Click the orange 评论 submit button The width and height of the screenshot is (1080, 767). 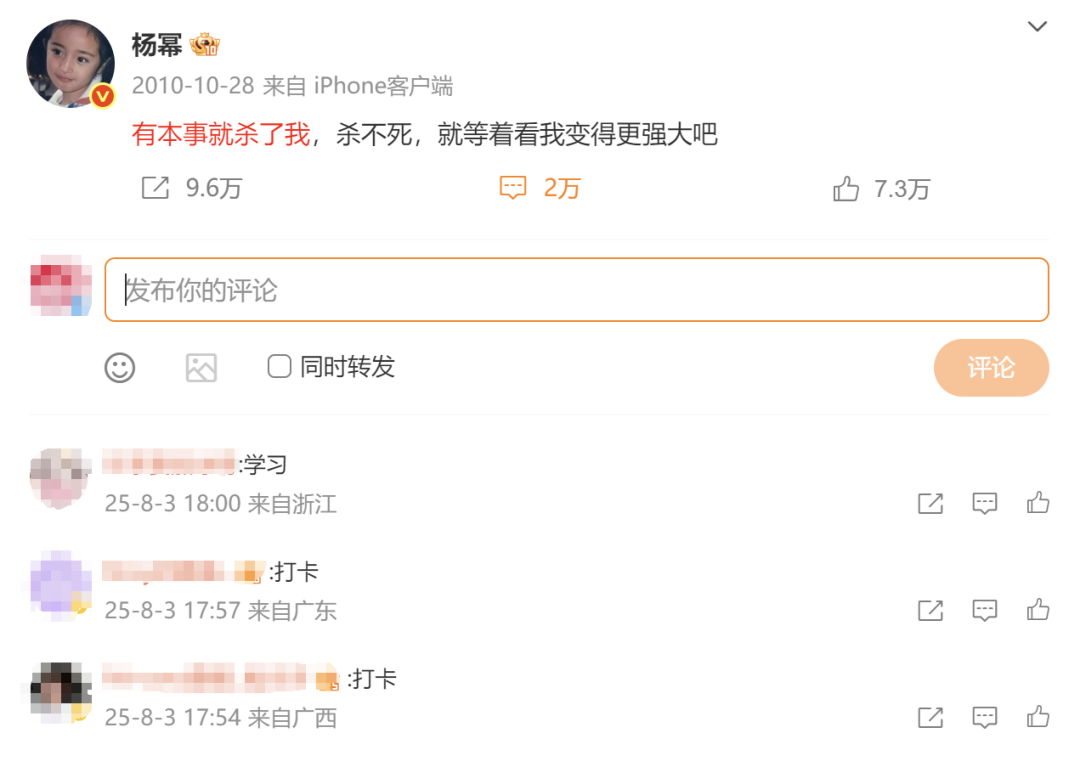tap(991, 368)
